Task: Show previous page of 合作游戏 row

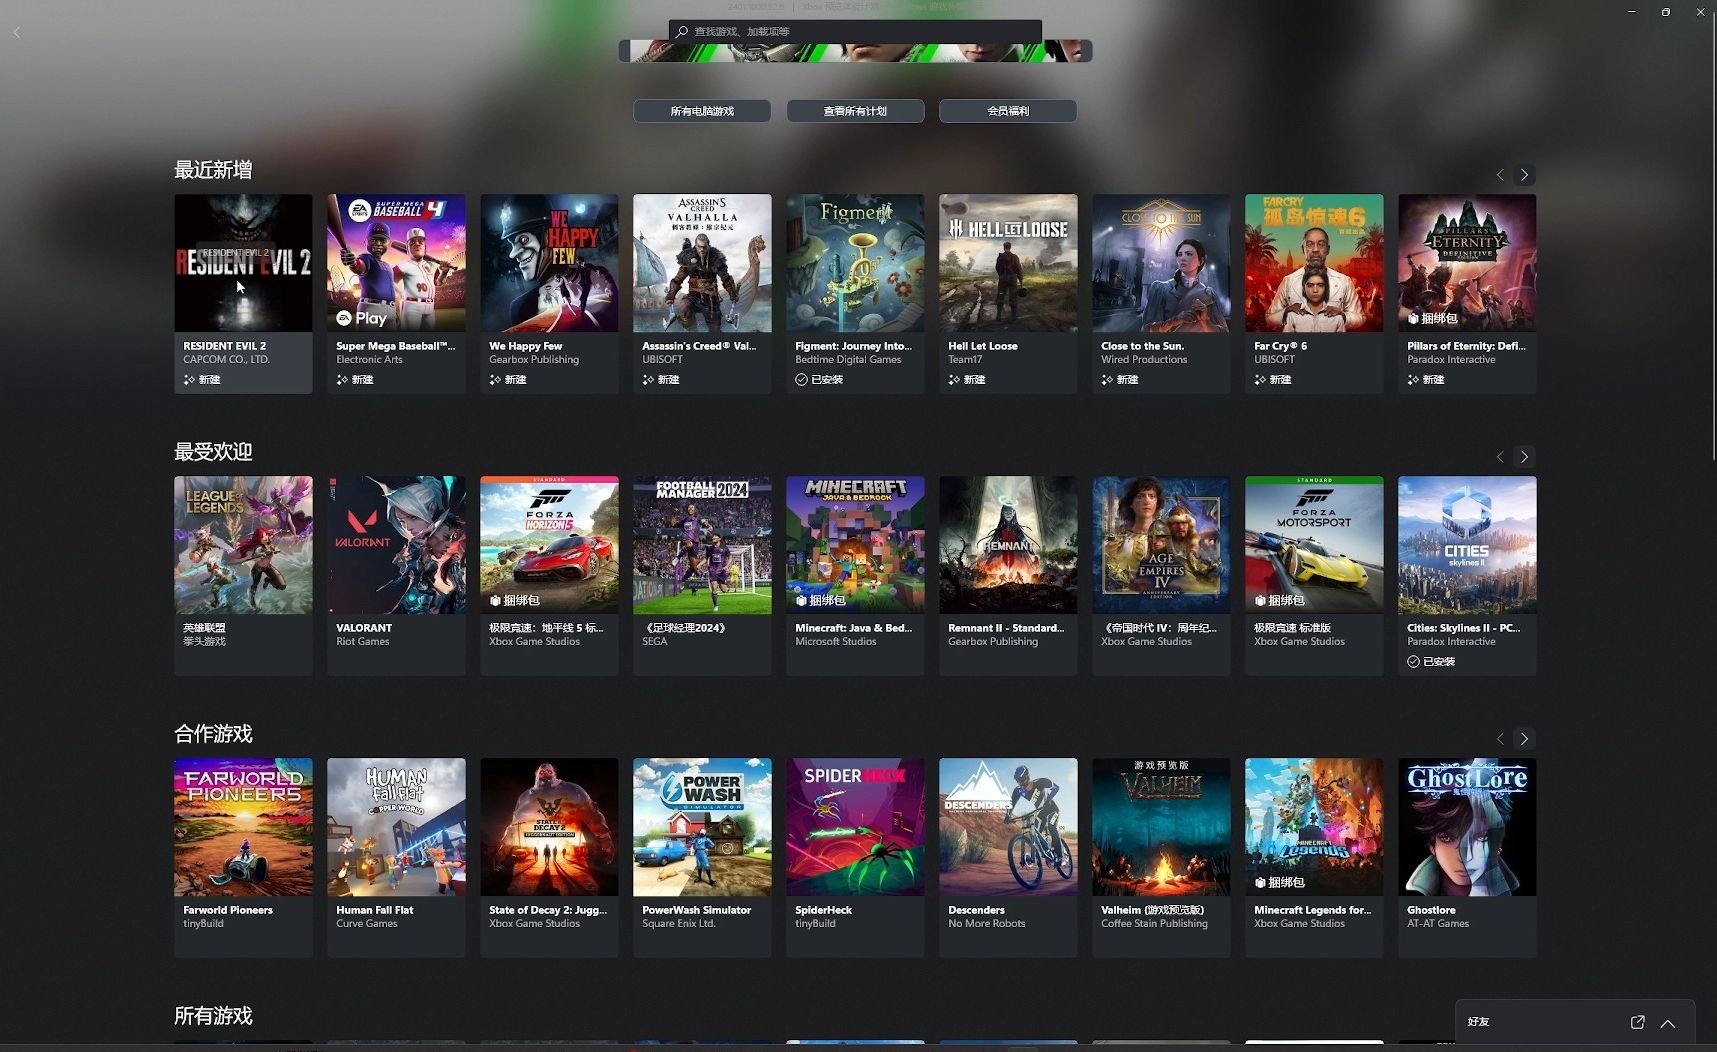Action: point(1500,739)
